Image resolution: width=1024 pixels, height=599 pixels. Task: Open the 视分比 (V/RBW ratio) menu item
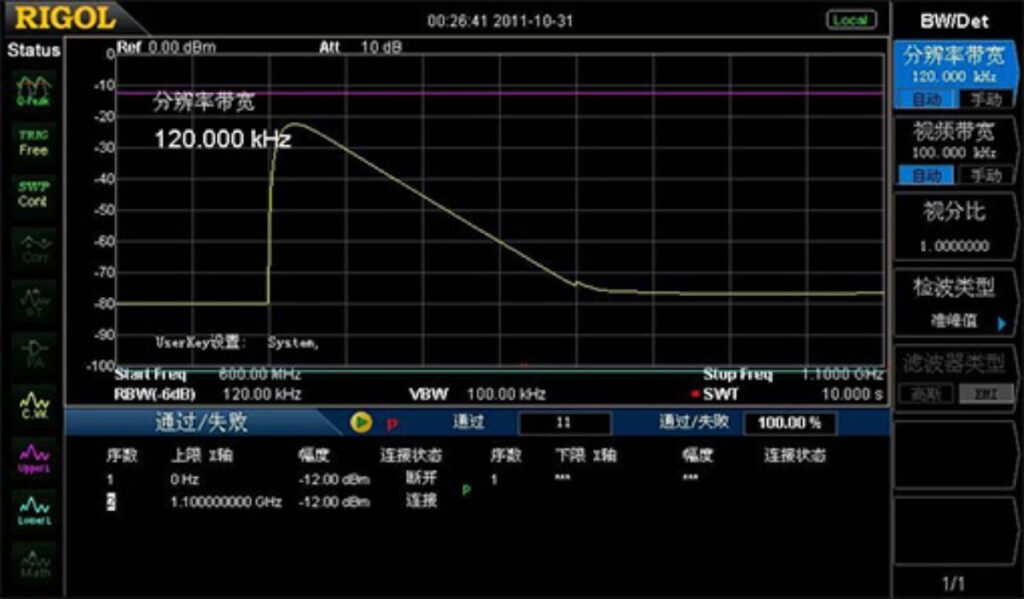click(x=954, y=228)
